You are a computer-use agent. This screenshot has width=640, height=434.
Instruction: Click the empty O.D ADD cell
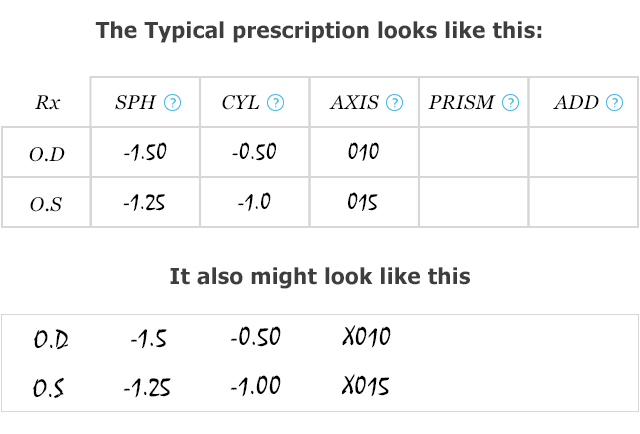[x=583, y=152]
